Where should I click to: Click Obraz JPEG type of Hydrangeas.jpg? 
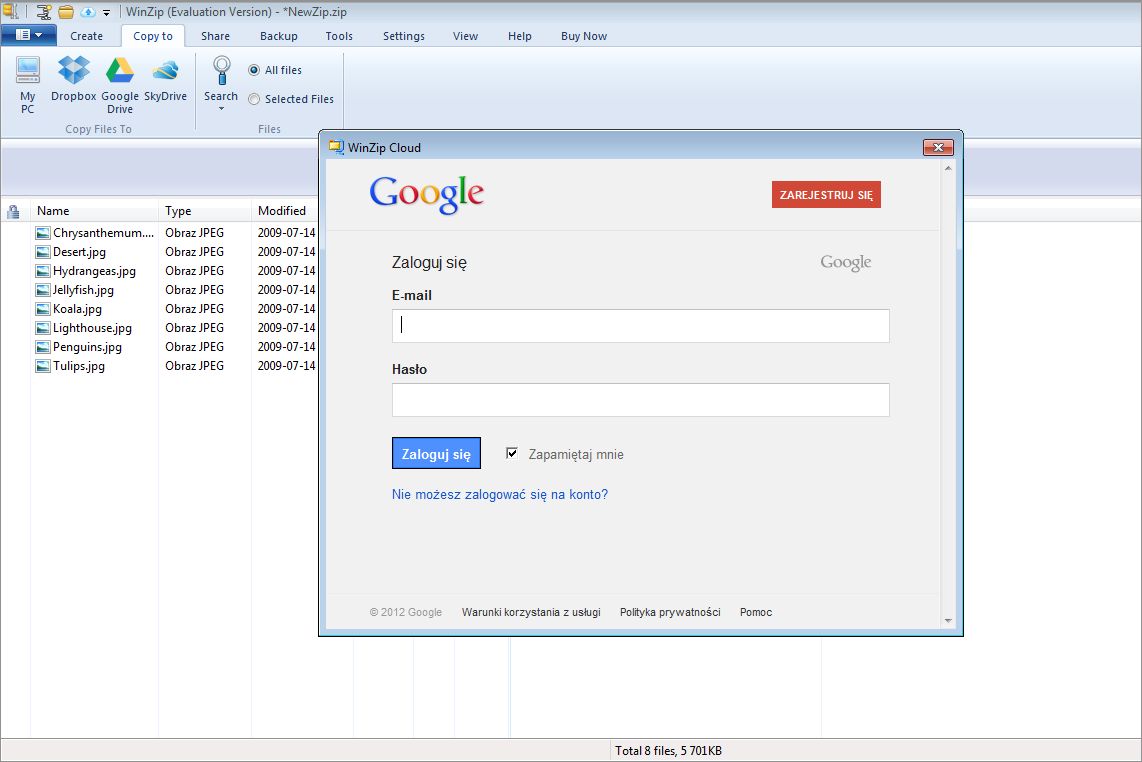point(194,271)
